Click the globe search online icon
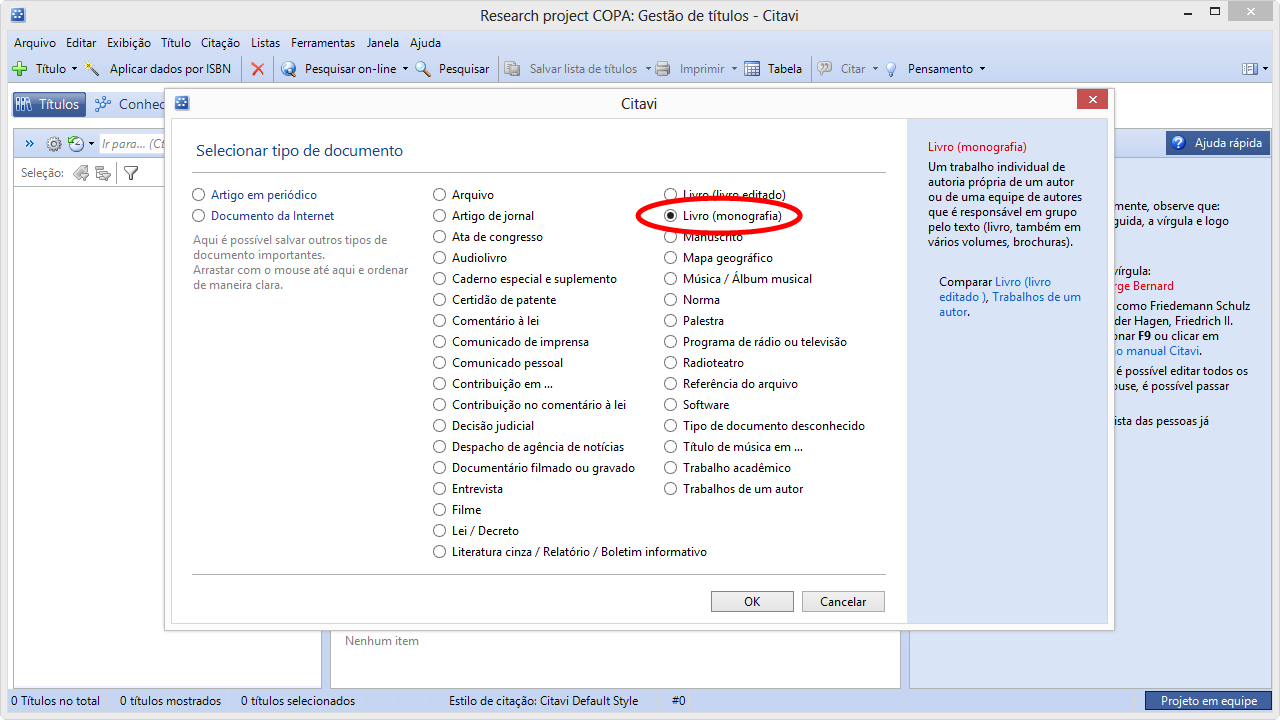 pos(289,69)
